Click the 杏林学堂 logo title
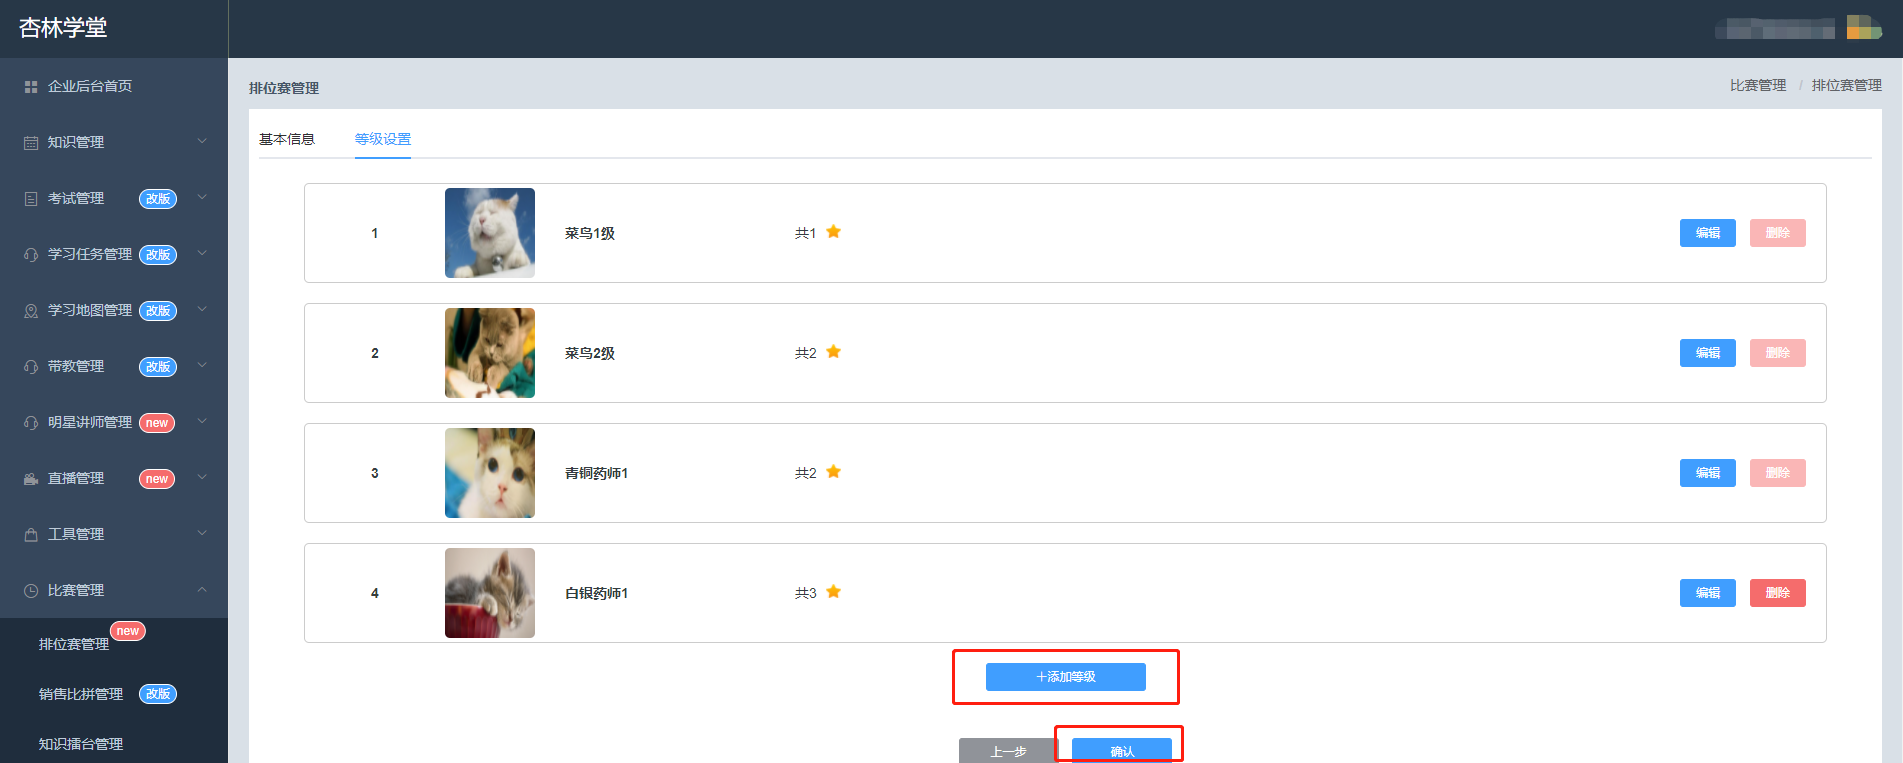 (x=63, y=28)
